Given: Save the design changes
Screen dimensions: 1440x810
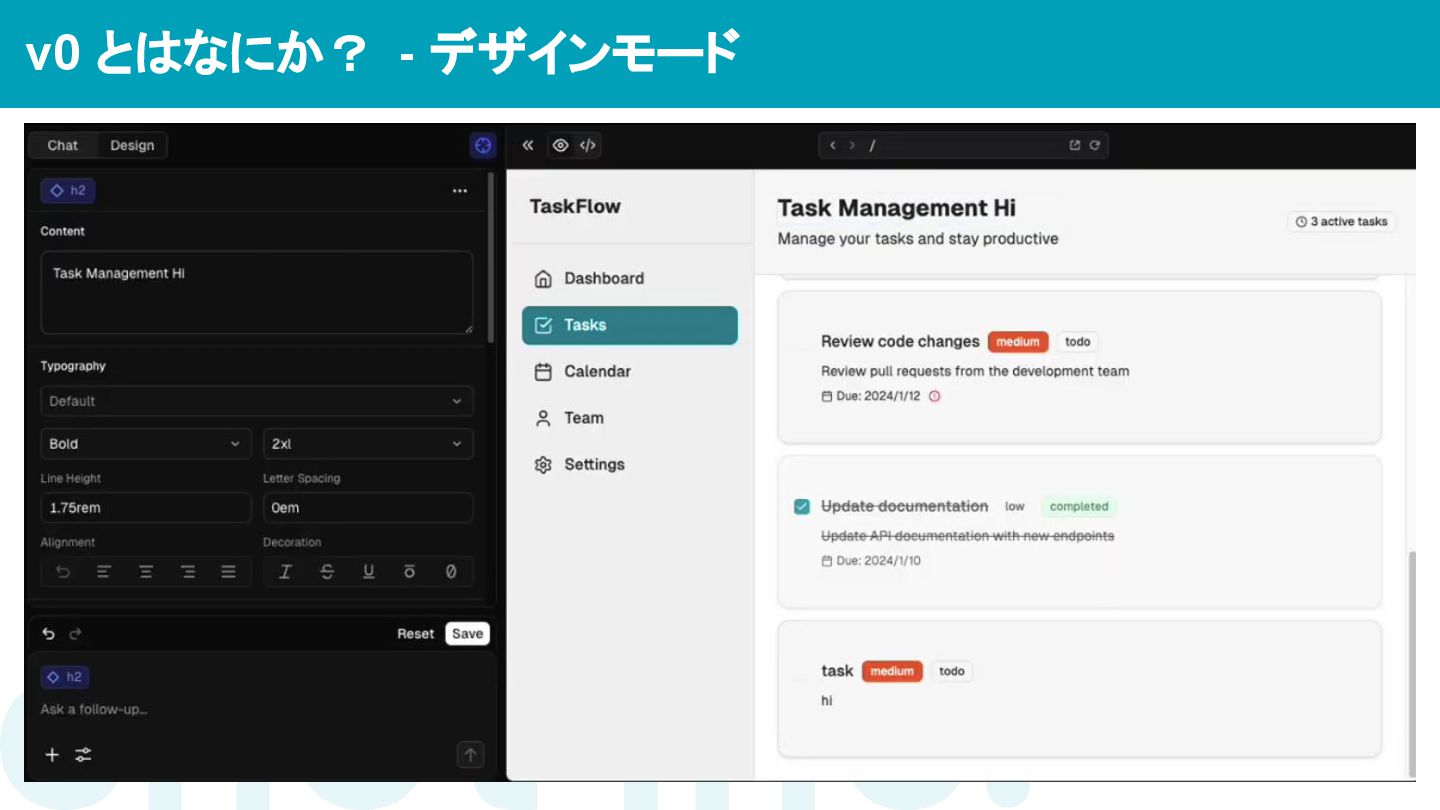Looking at the screenshot, I should [467, 634].
